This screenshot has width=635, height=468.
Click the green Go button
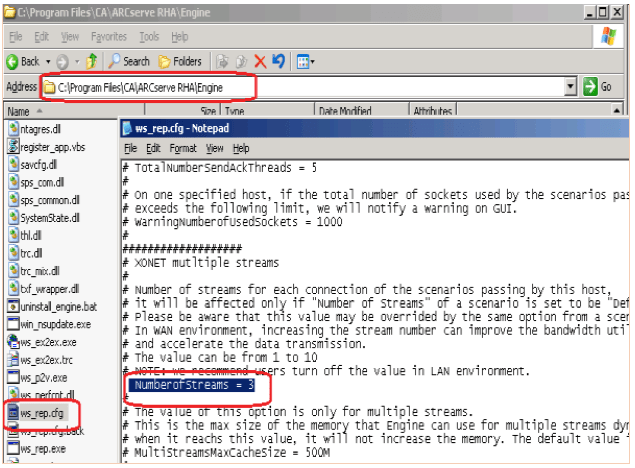tap(597, 87)
